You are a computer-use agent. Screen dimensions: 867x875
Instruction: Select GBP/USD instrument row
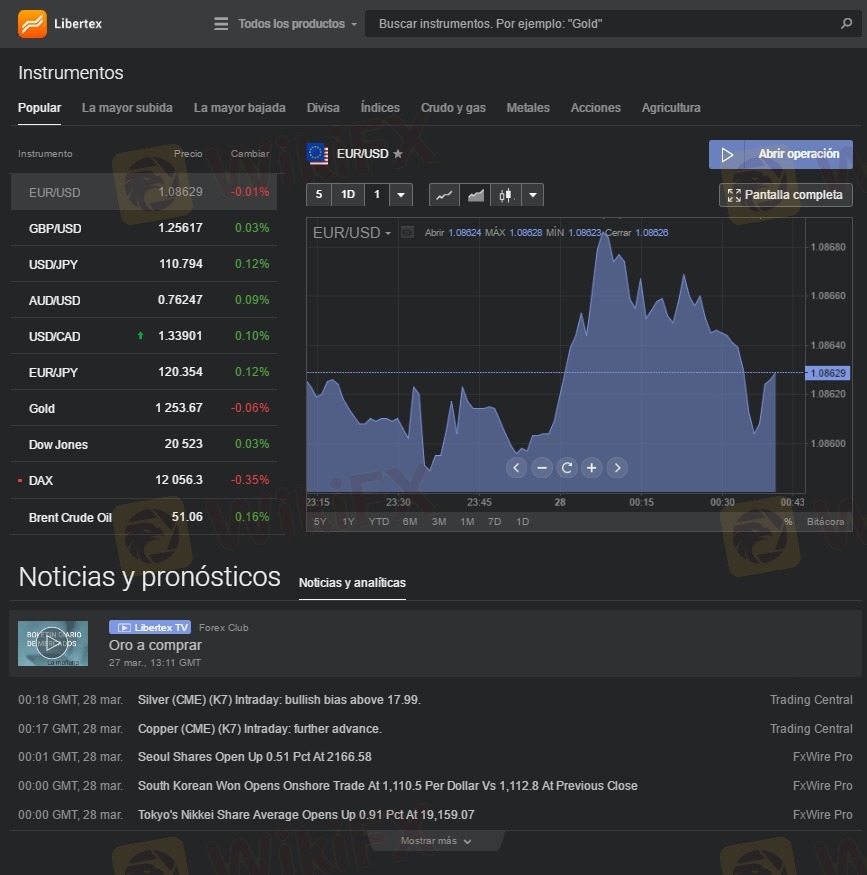144,228
